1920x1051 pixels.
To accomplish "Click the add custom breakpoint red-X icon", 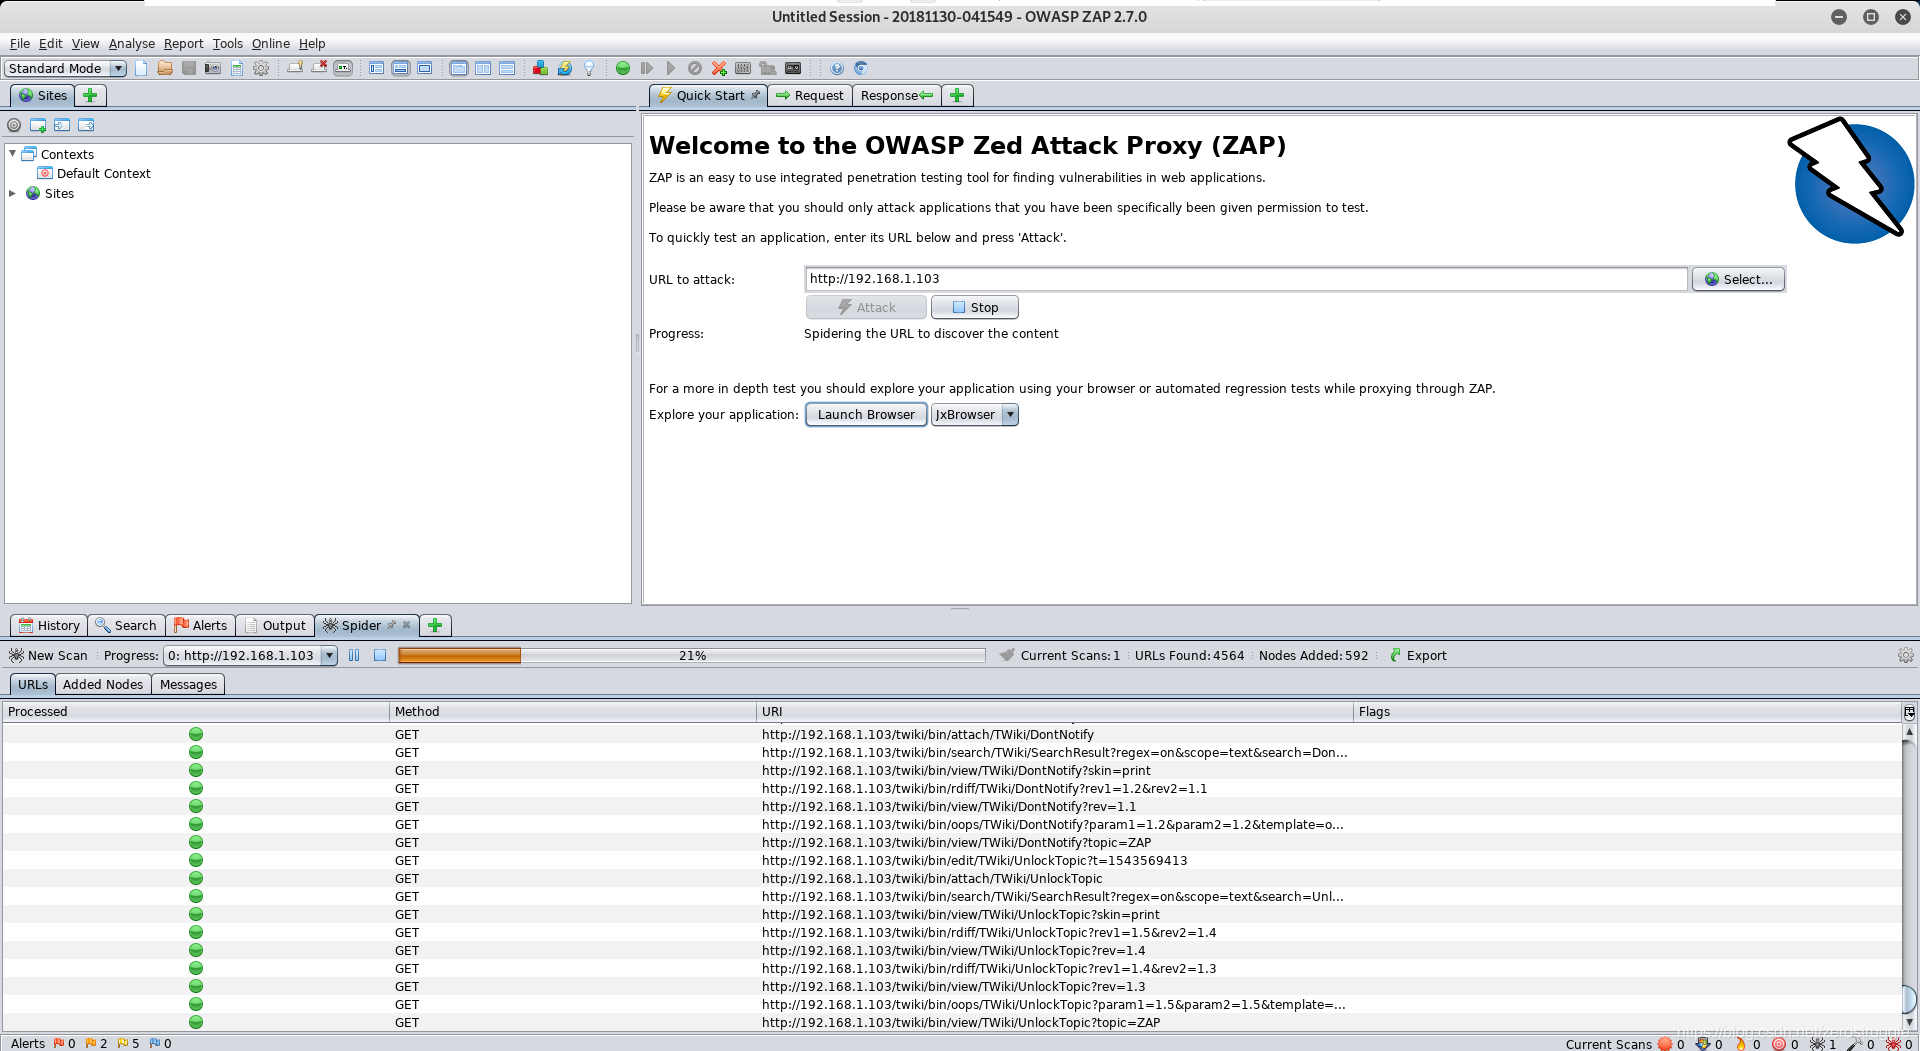I will [x=719, y=68].
